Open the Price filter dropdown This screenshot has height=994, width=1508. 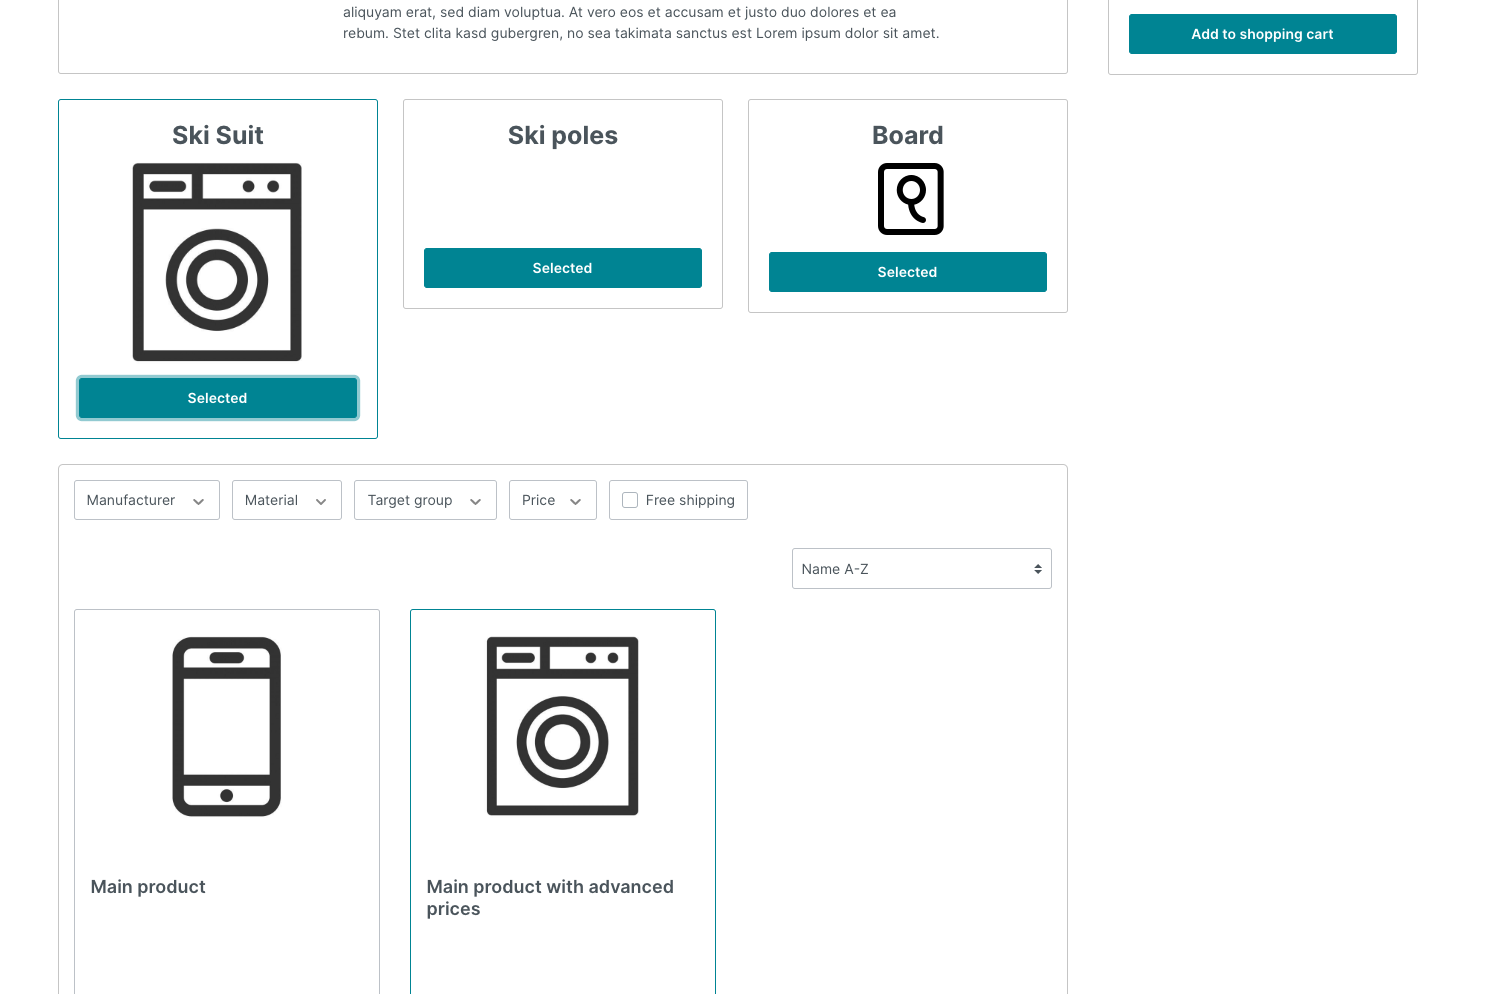coord(553,500)
